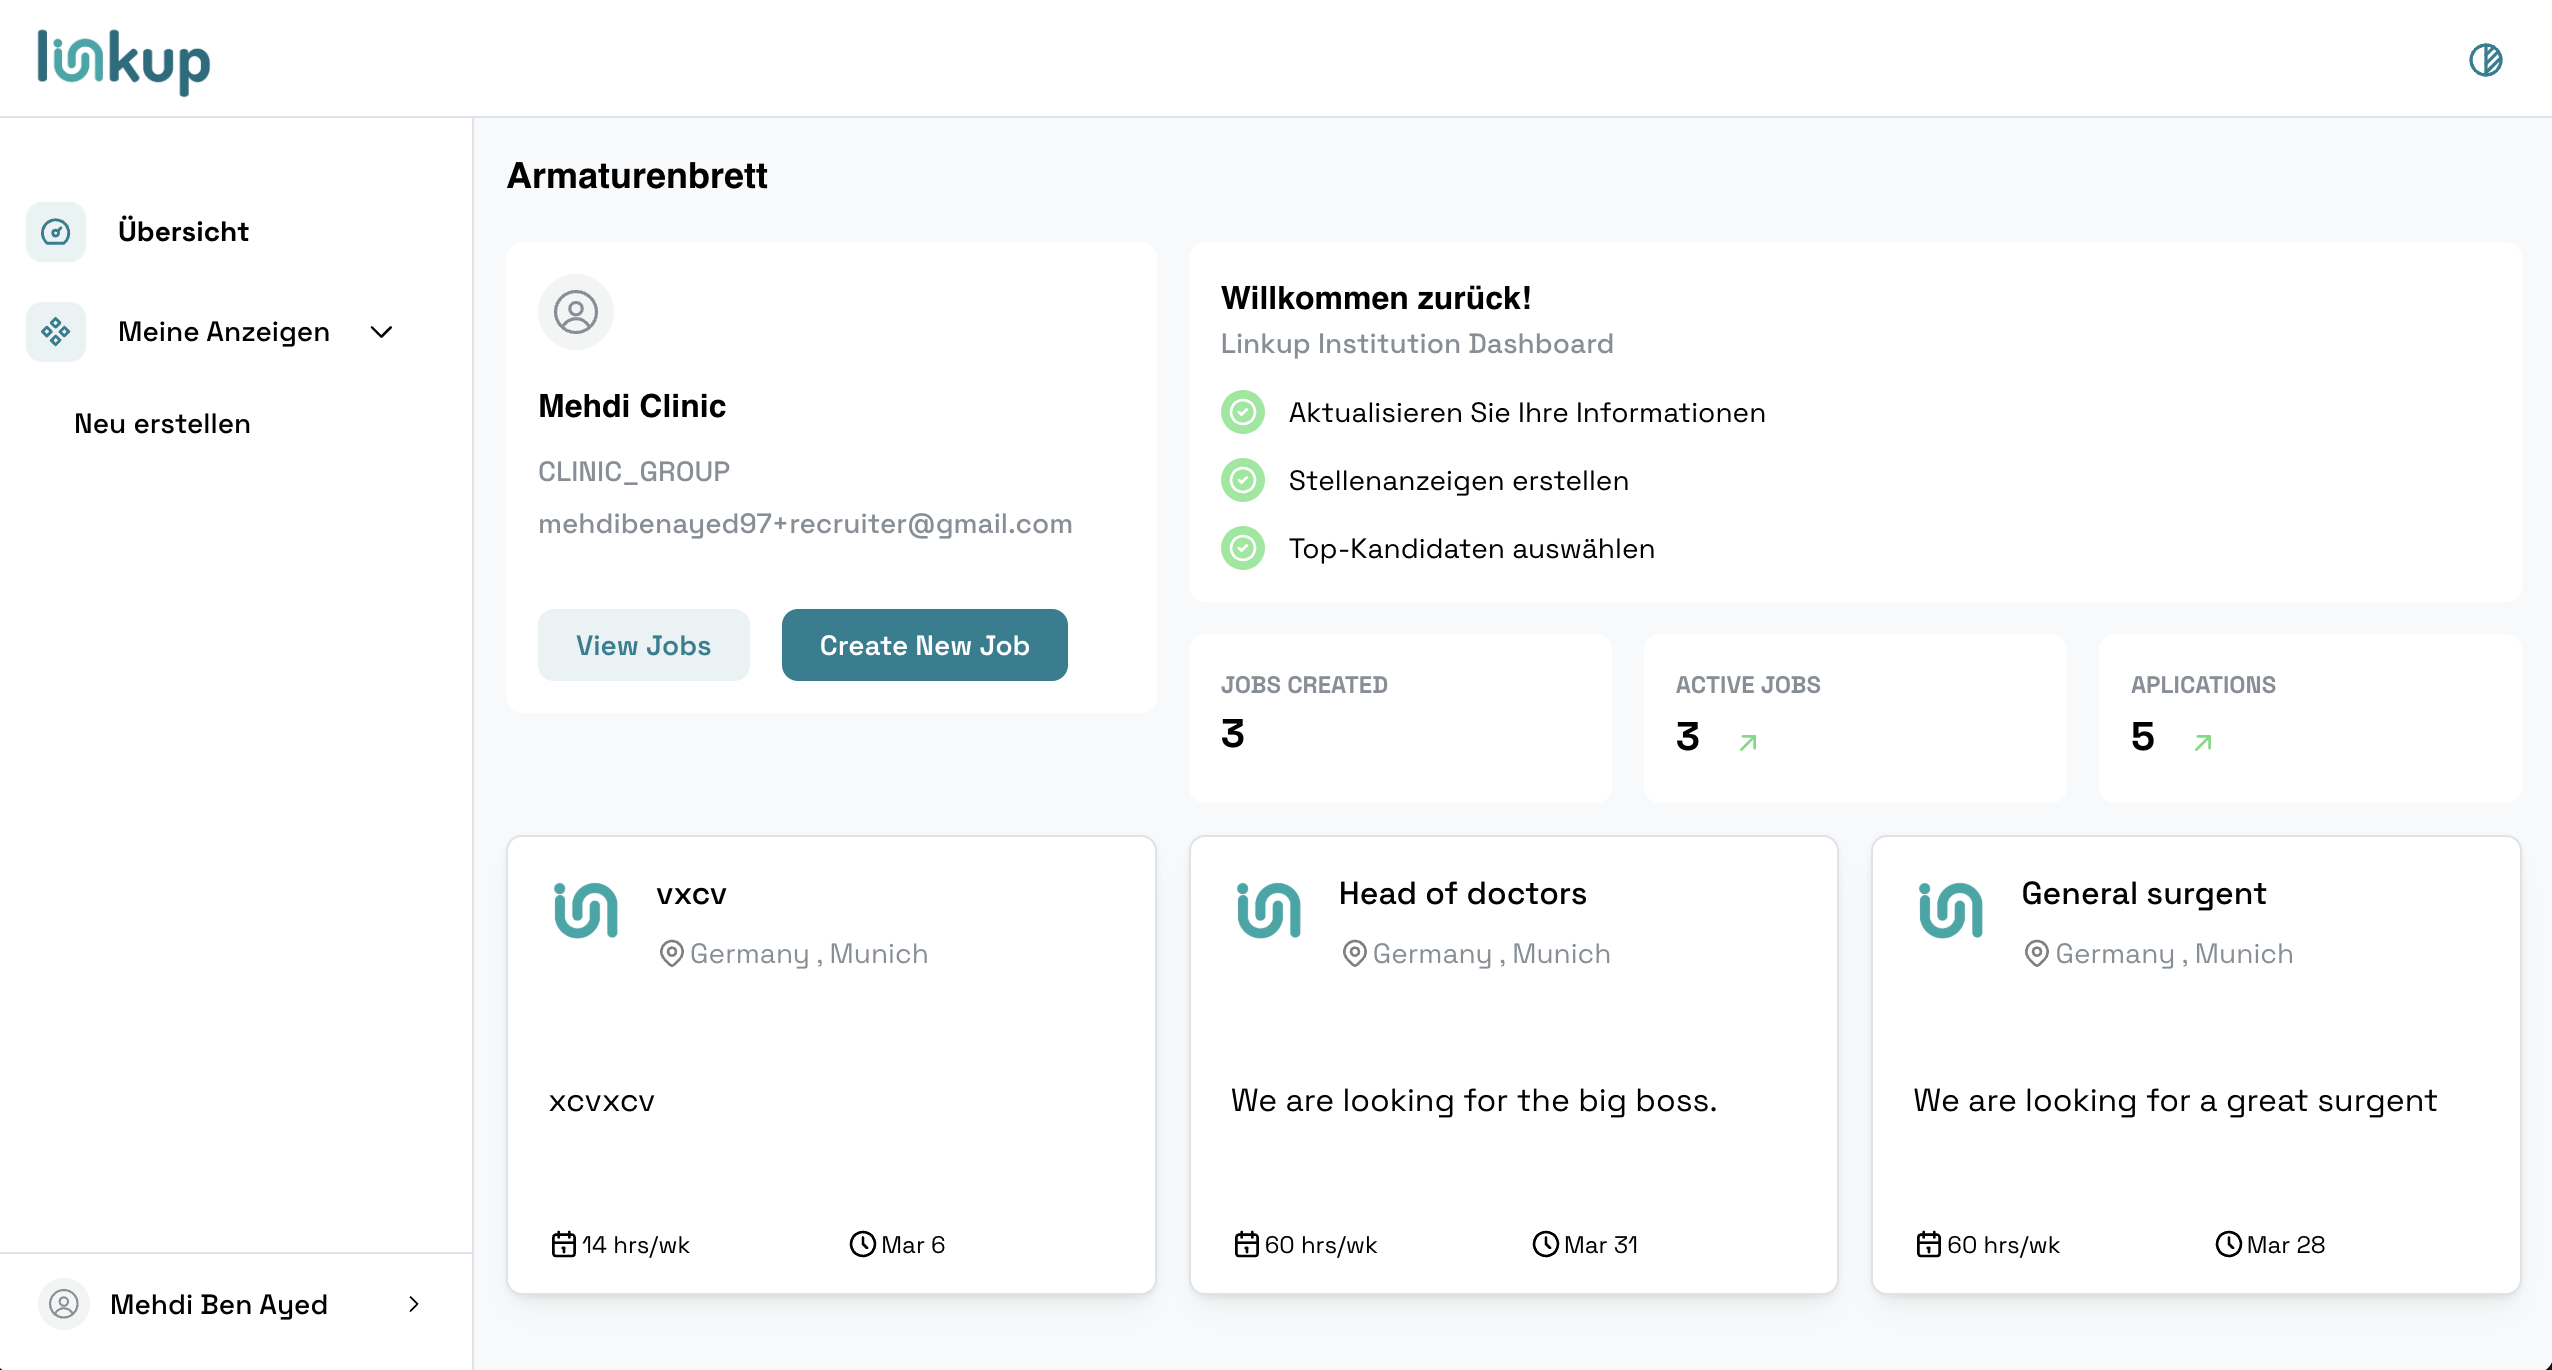Toggle the check icon for Aktualisieren Sie Ihre Informationen
This screenshot has width=2552, height=1370.
(1243, 412)
